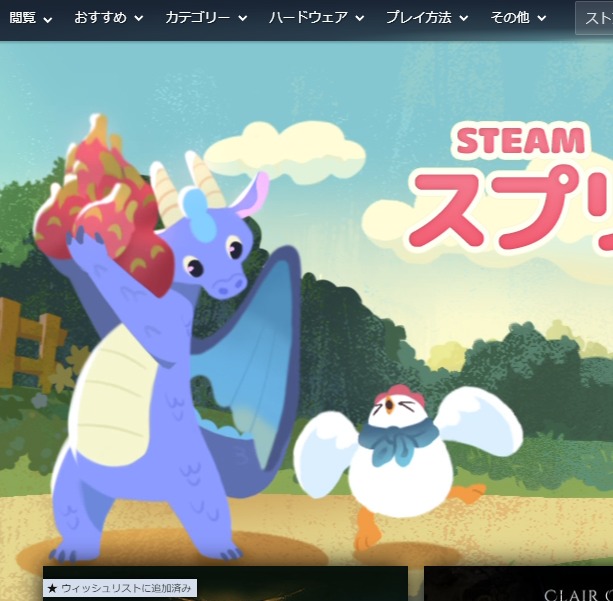This screenshot has height=601, width=613.
Task: Expand the ハードウェア dropdown
Action: [316, 18]
